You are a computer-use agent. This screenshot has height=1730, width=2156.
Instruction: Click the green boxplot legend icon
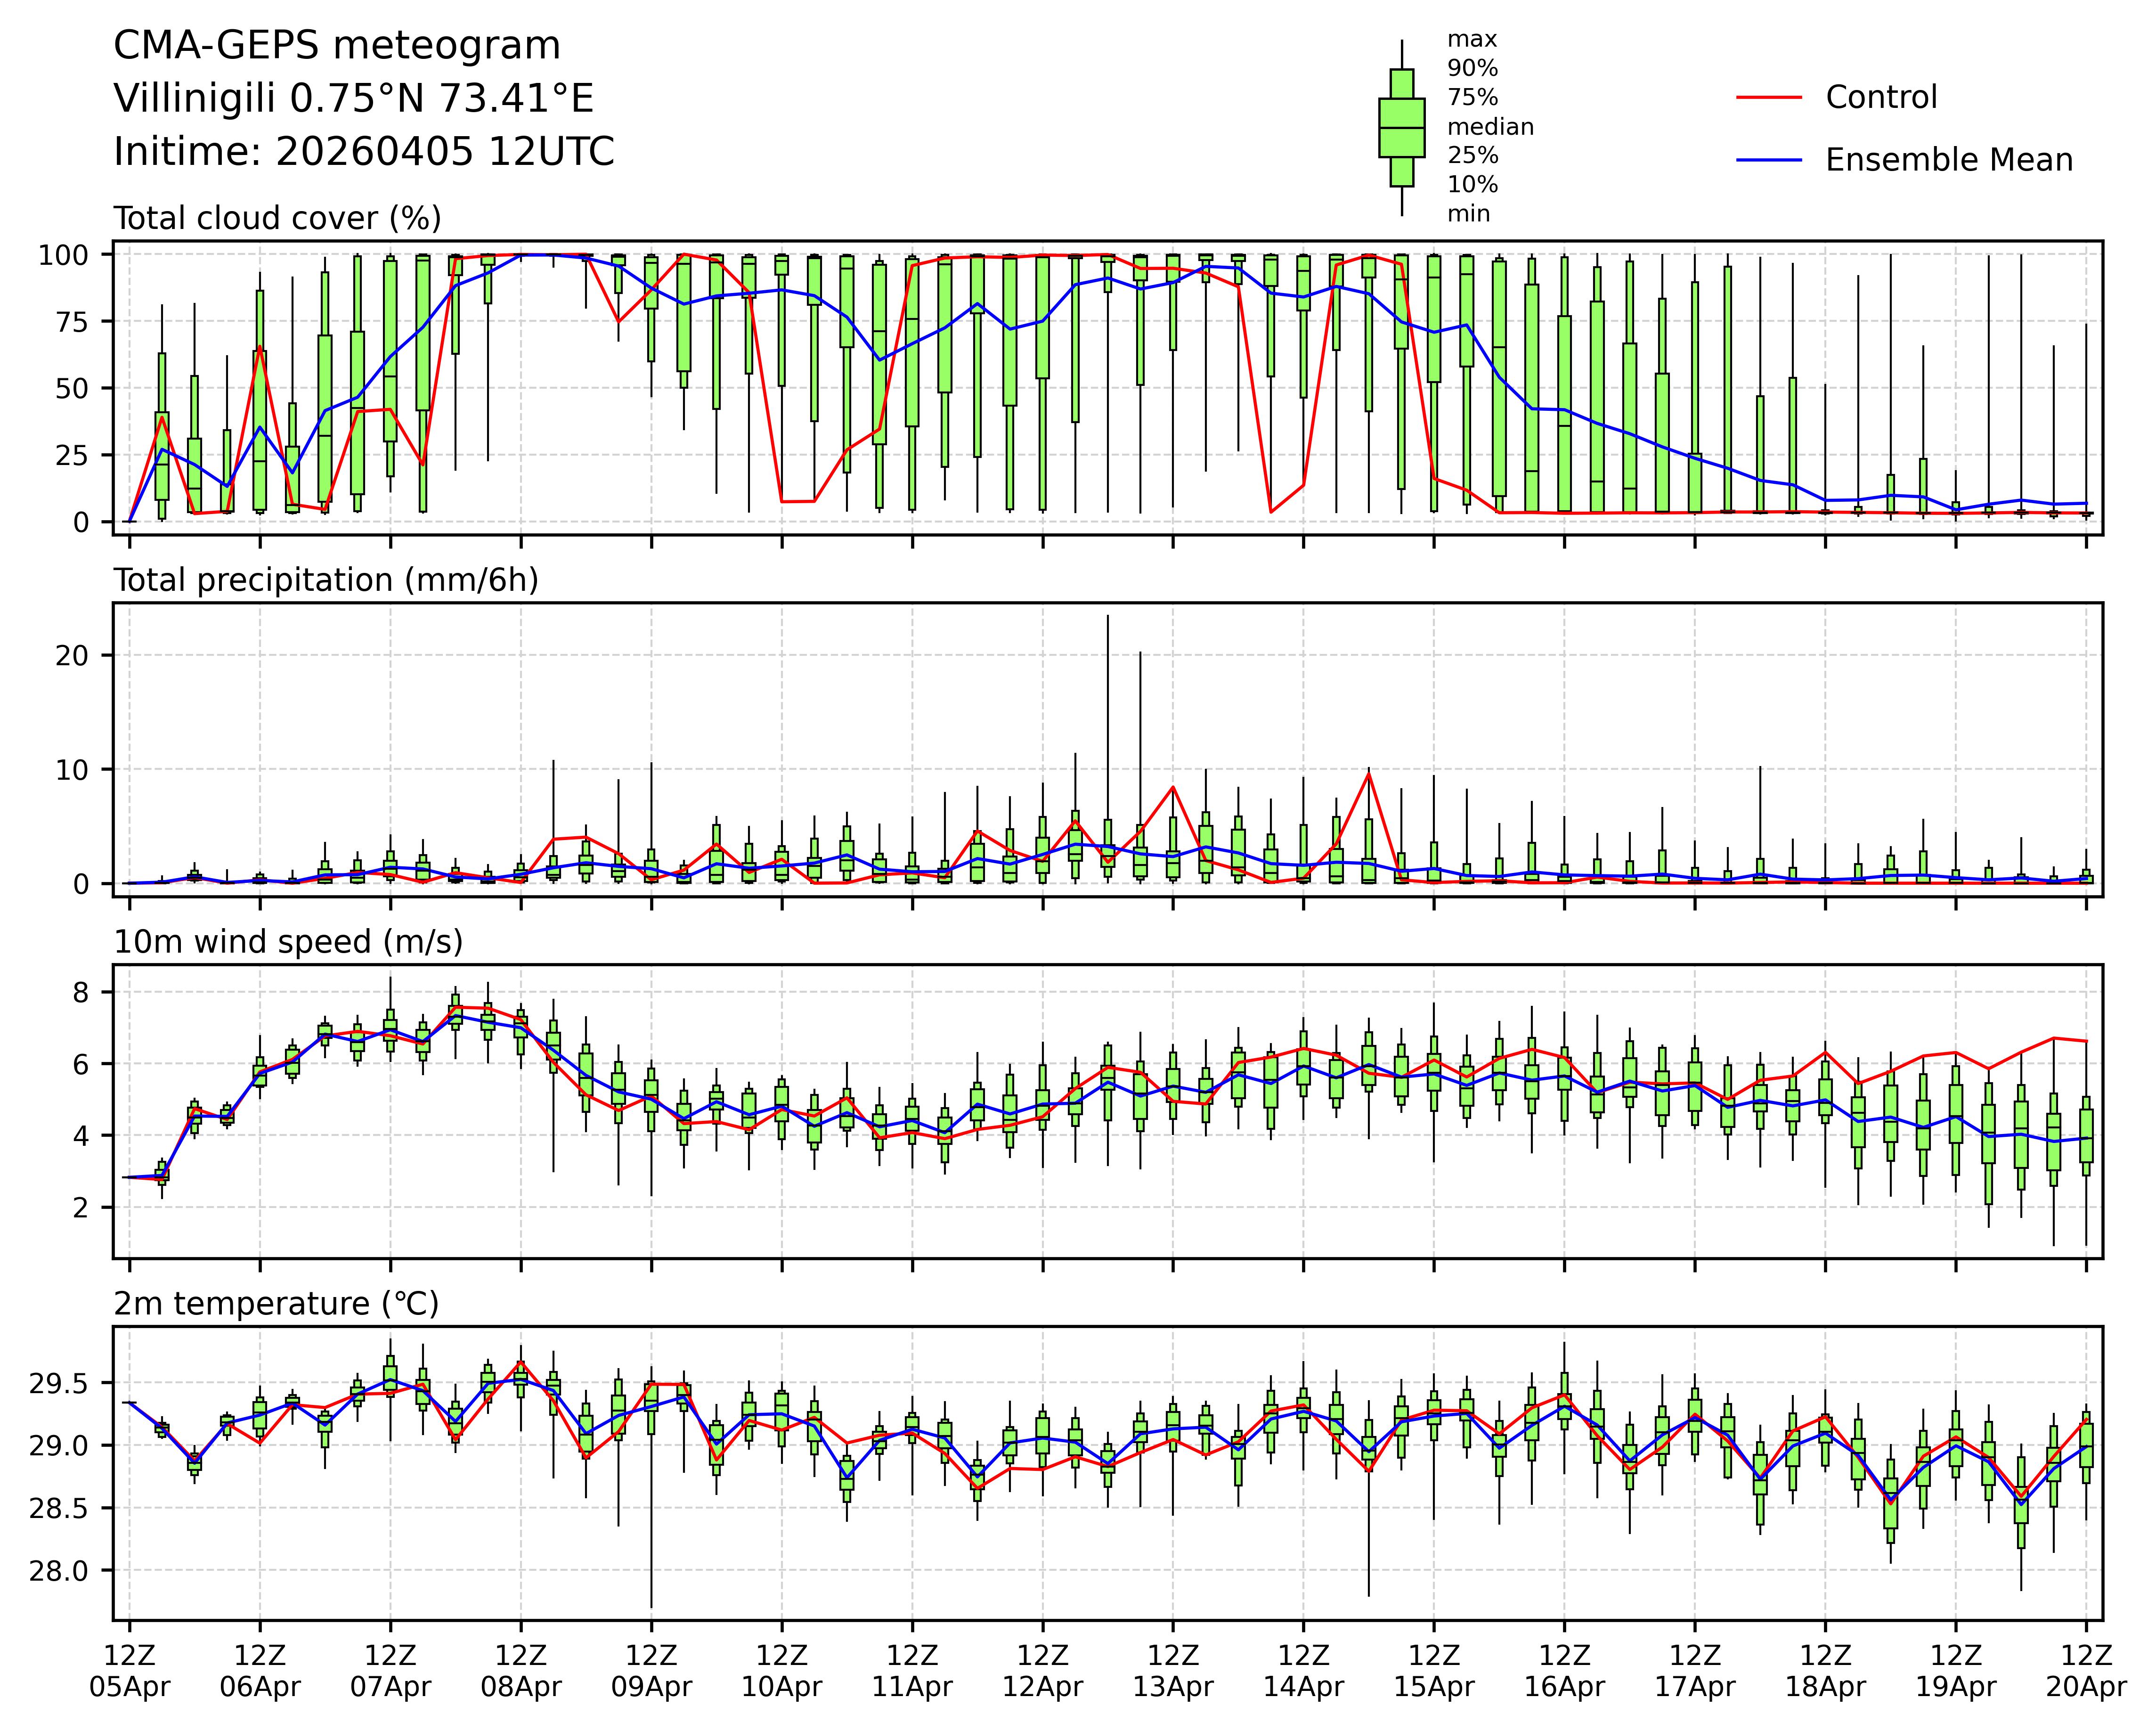[1401, 128]
